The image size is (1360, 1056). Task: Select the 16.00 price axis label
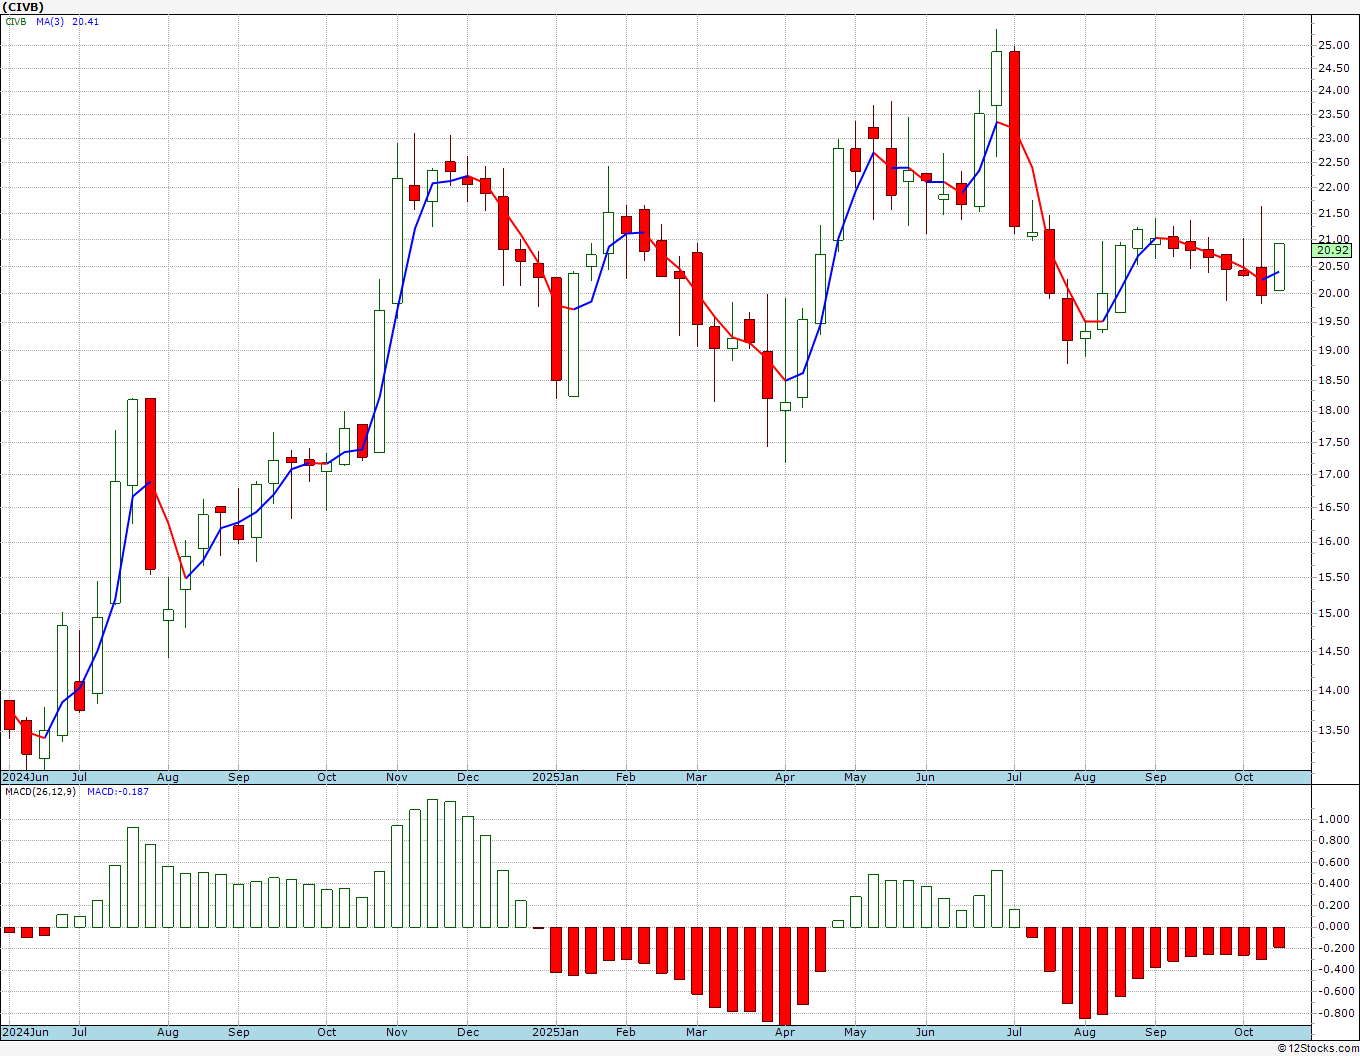tap(1333, 541)
